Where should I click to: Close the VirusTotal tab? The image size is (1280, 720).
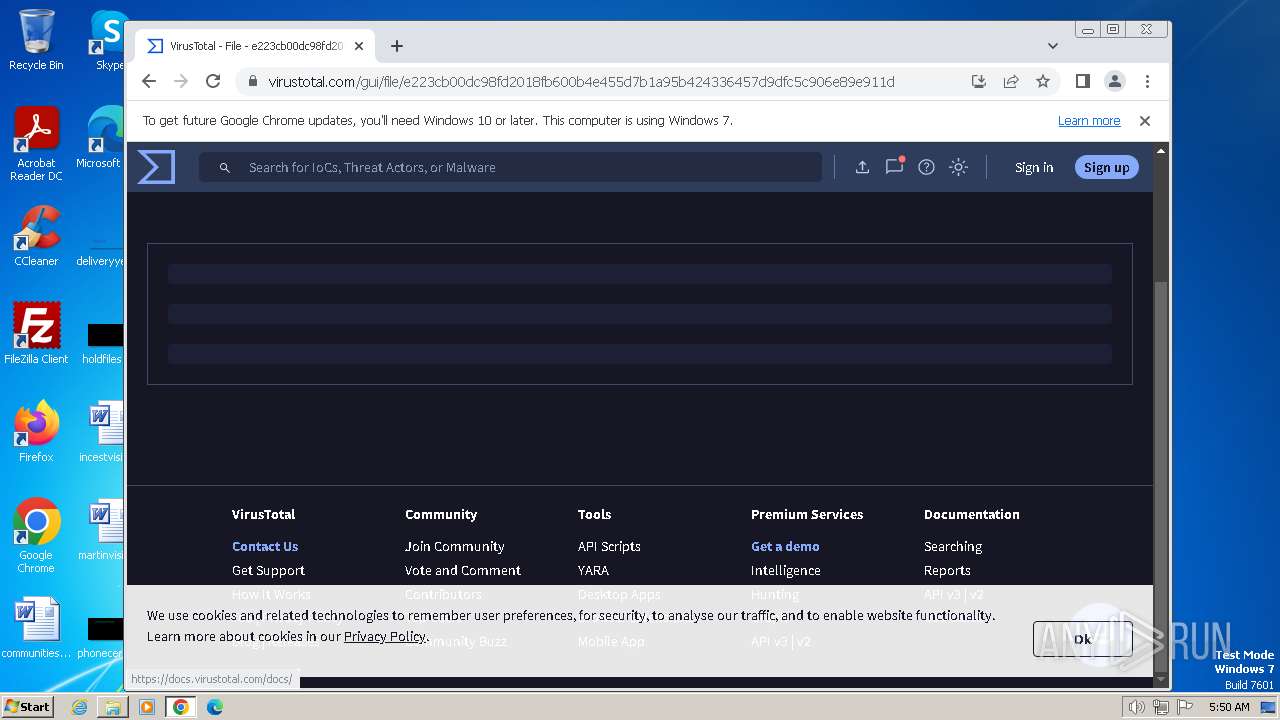359,46
